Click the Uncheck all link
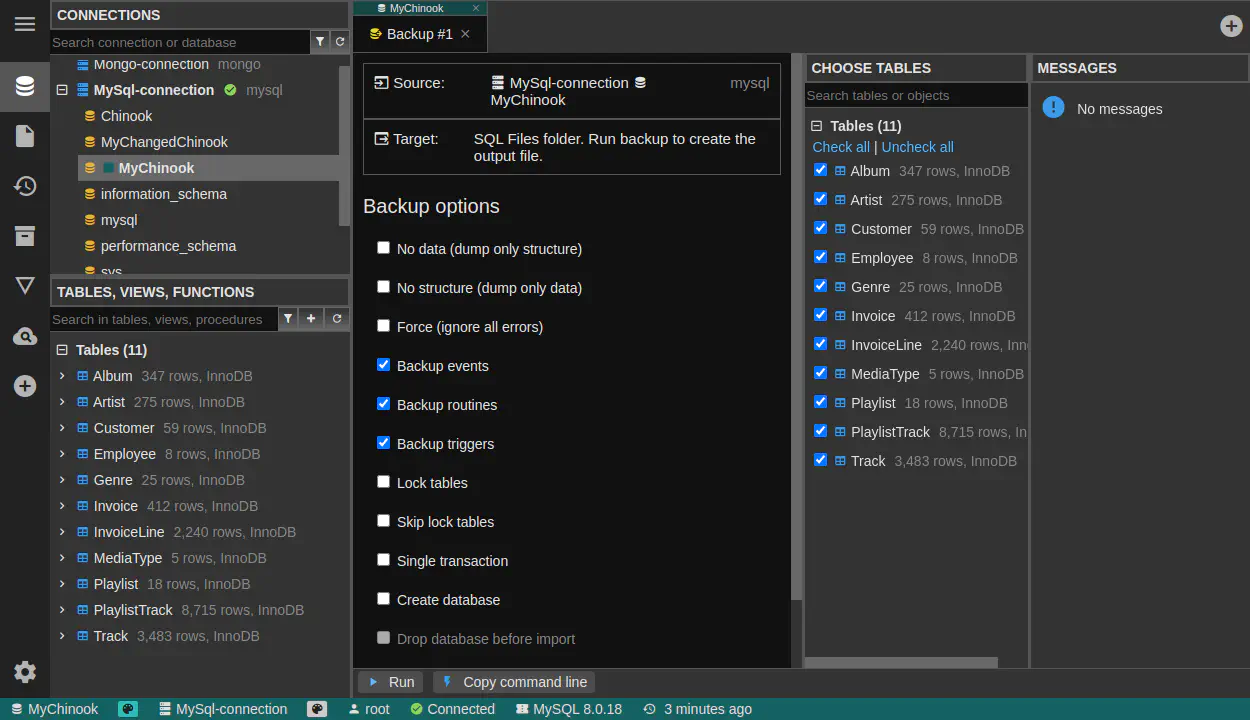 [917, 147]
